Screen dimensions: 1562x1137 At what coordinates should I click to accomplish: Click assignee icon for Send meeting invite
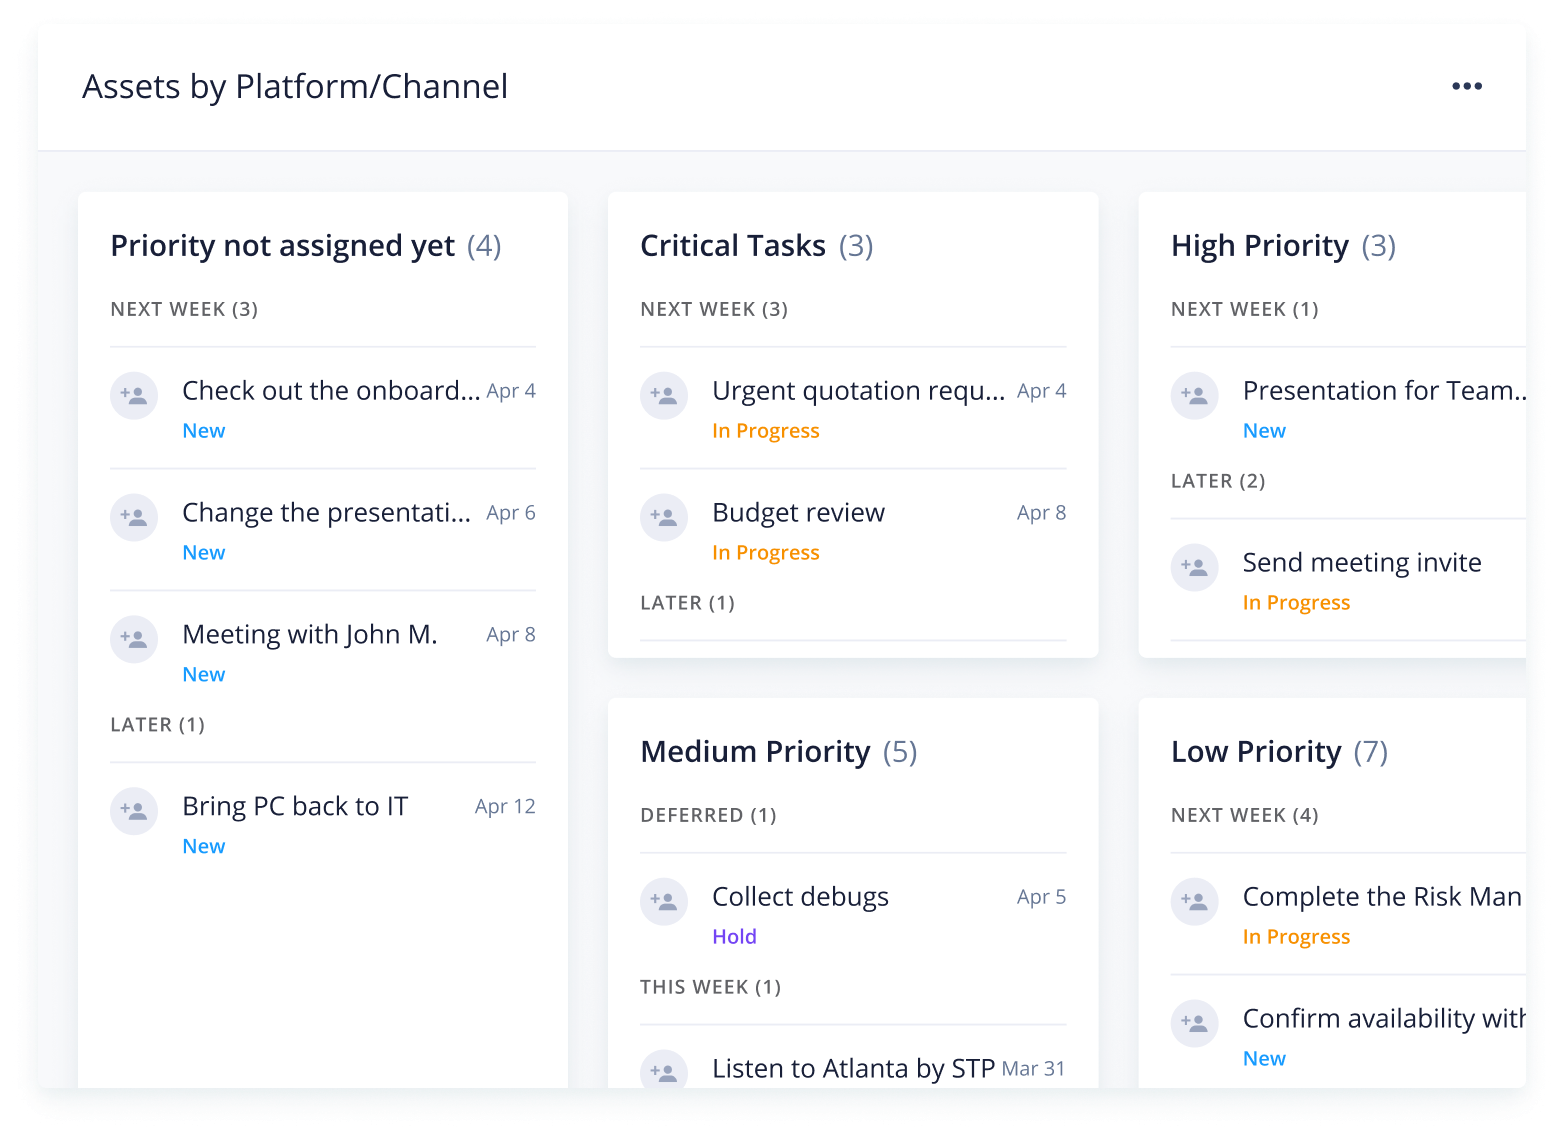pos(1195,568)
